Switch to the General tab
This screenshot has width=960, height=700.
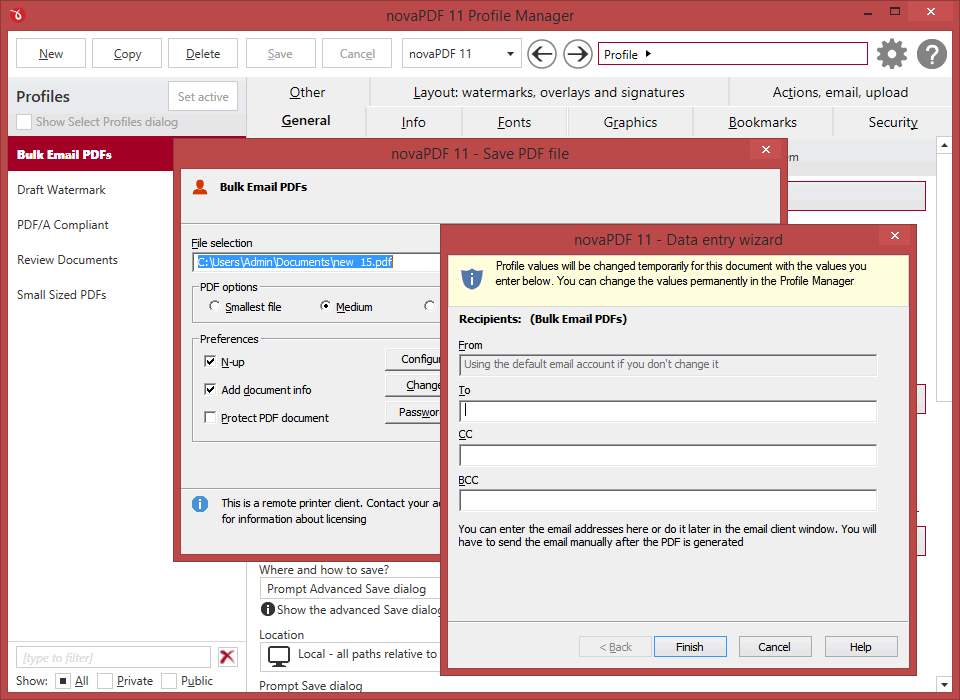click(306, 121)
